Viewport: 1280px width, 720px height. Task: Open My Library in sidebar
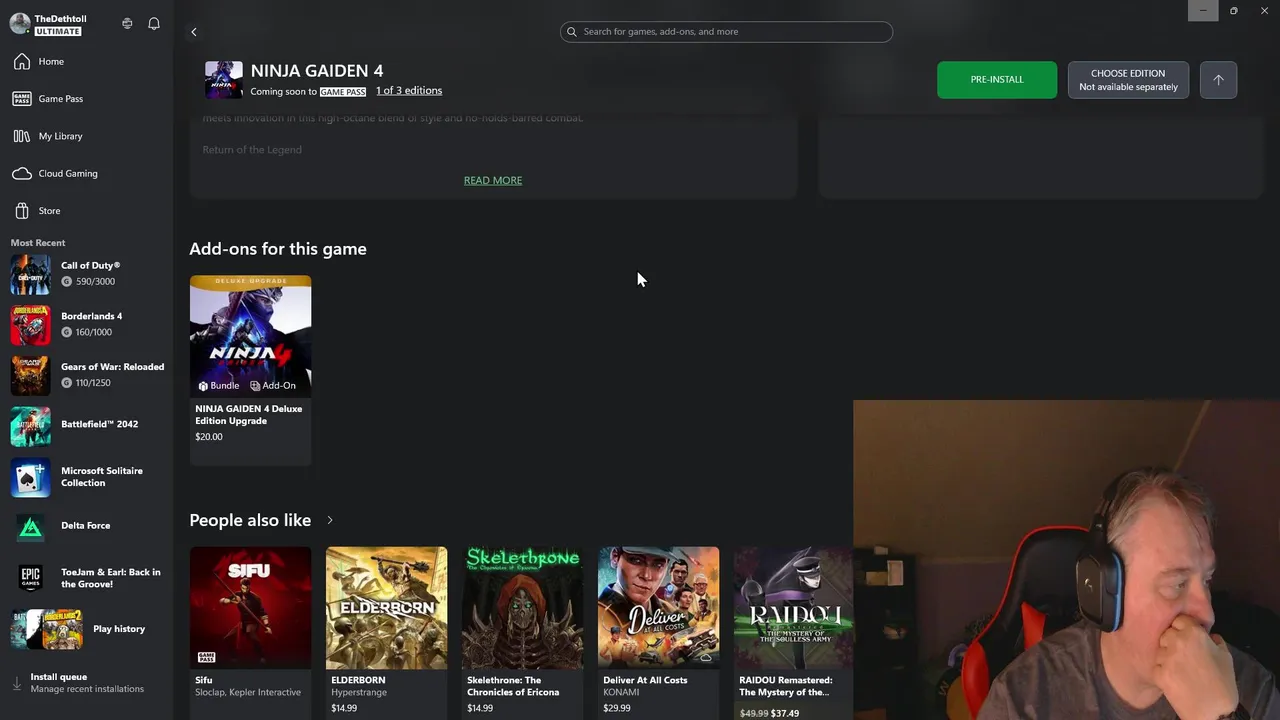(87, 136)
